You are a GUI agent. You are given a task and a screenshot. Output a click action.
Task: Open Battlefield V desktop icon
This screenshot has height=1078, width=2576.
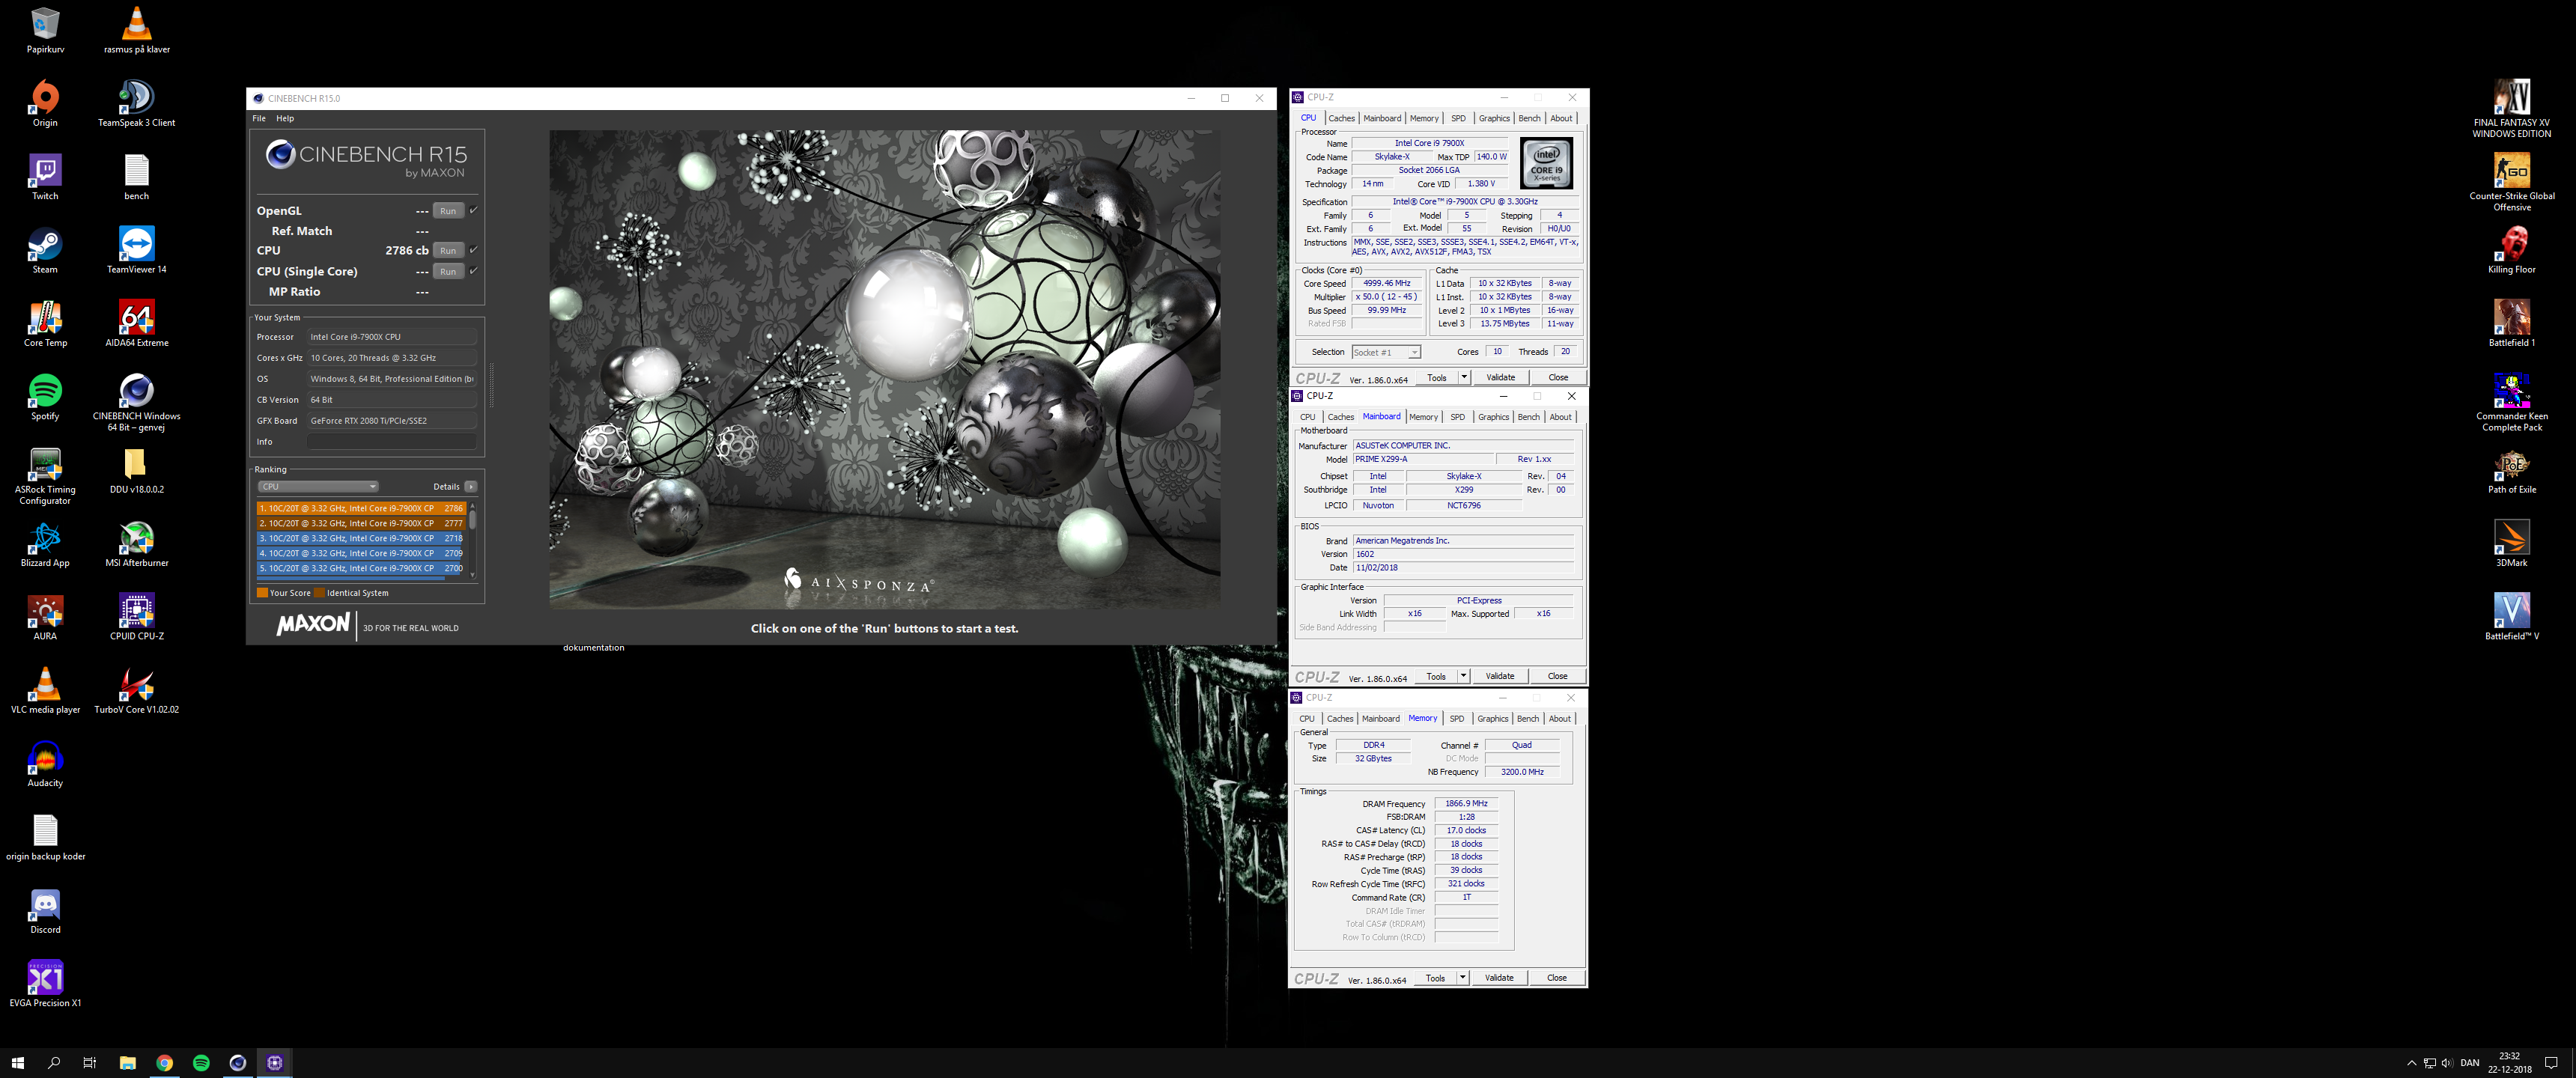point(2511,617)
